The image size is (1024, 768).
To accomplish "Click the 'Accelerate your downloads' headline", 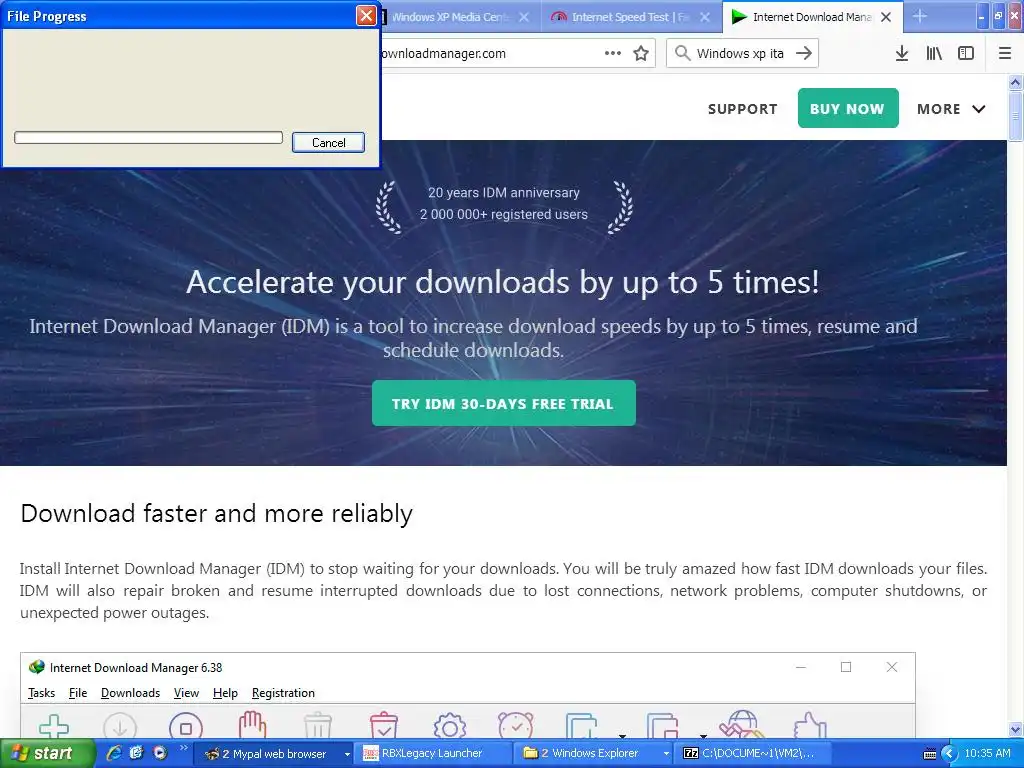I will pyautogui.click(x=502, y=282).
